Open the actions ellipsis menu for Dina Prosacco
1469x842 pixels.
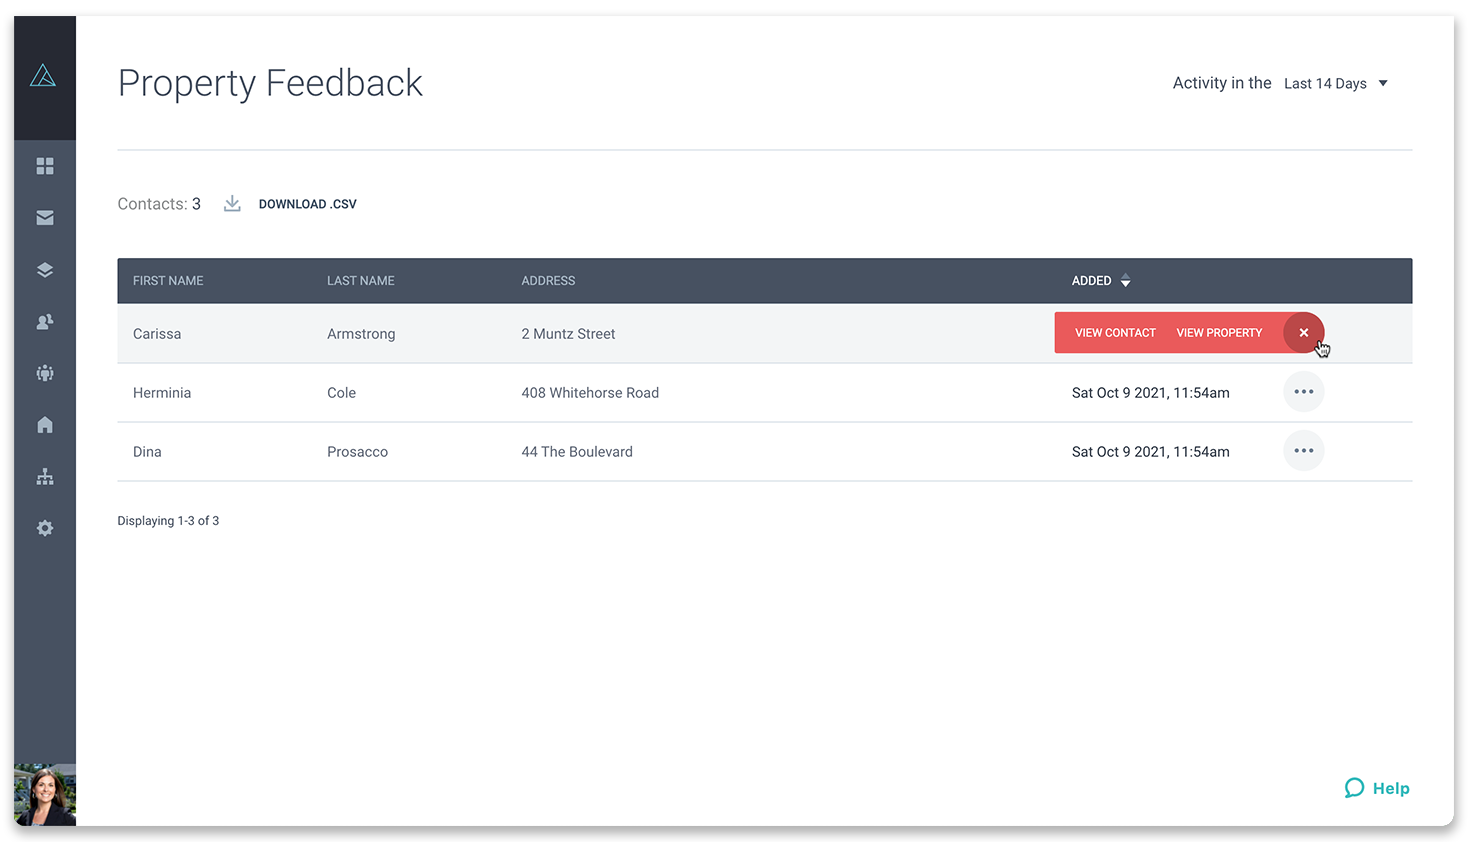click(1303, 451)
